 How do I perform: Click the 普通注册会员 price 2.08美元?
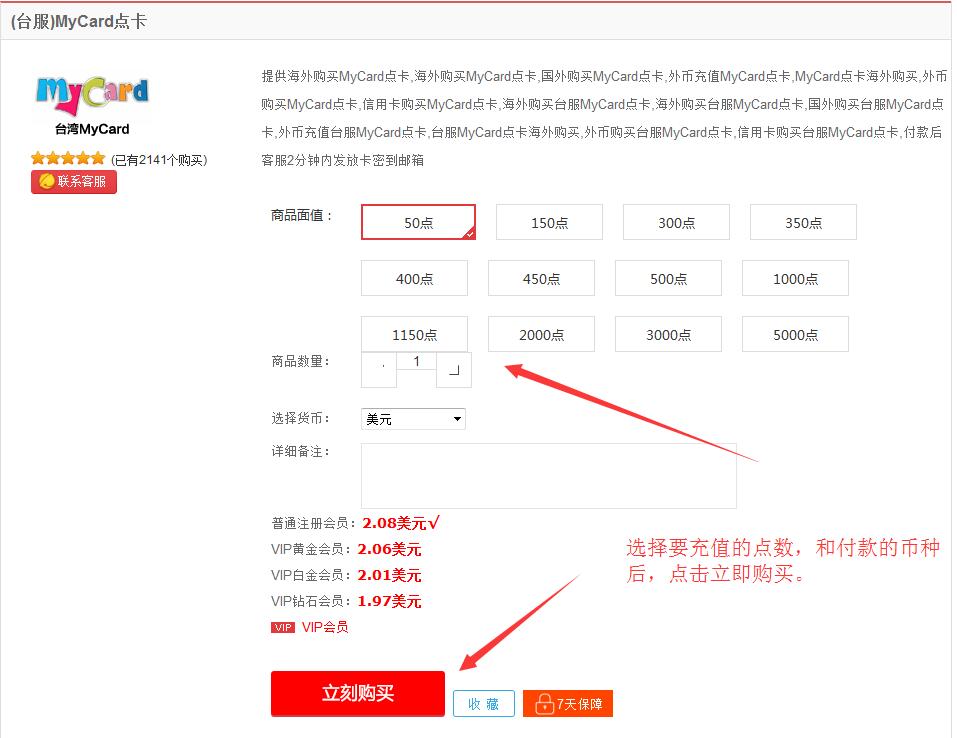point(401,523)
